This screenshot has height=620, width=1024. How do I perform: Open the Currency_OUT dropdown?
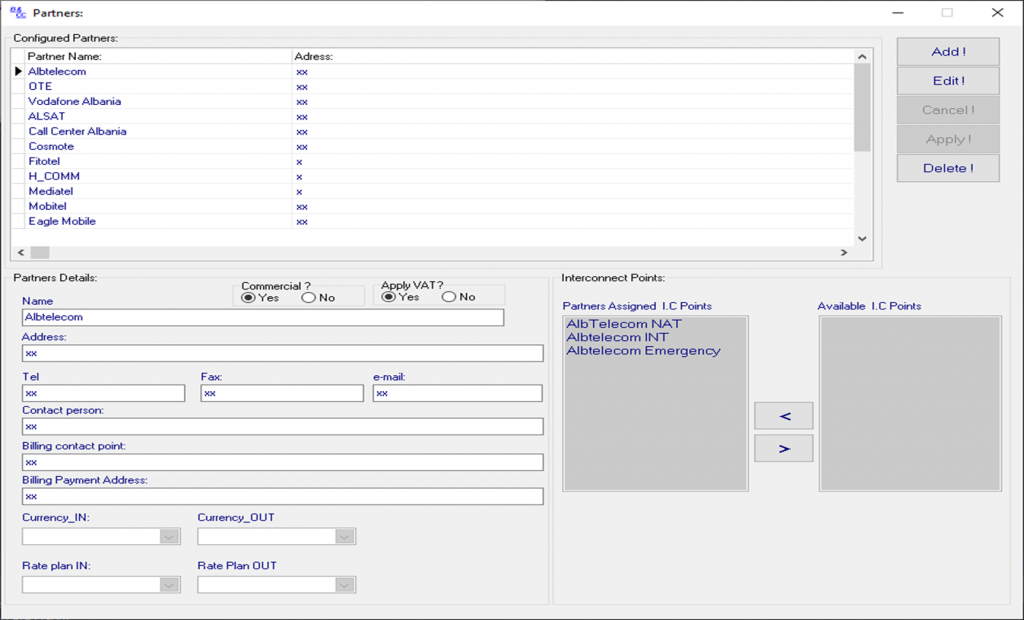345,536
